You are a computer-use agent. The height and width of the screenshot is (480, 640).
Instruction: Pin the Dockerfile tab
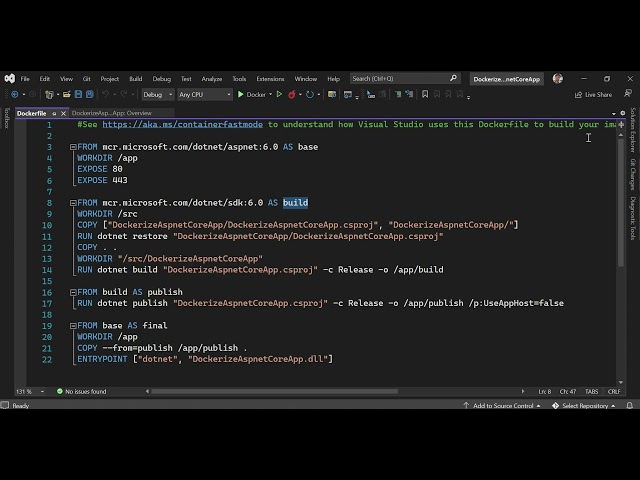[x=54, y=113]
